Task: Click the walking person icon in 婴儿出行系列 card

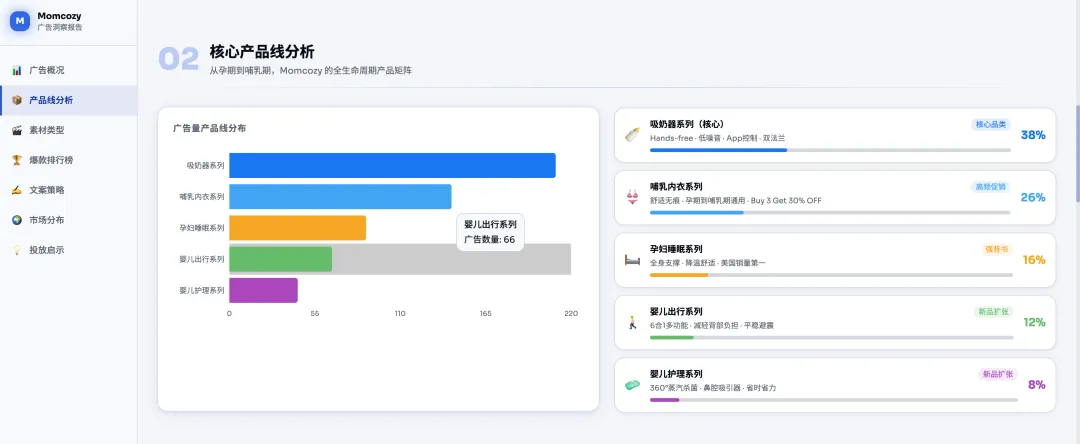Action: tap(632, 322)
